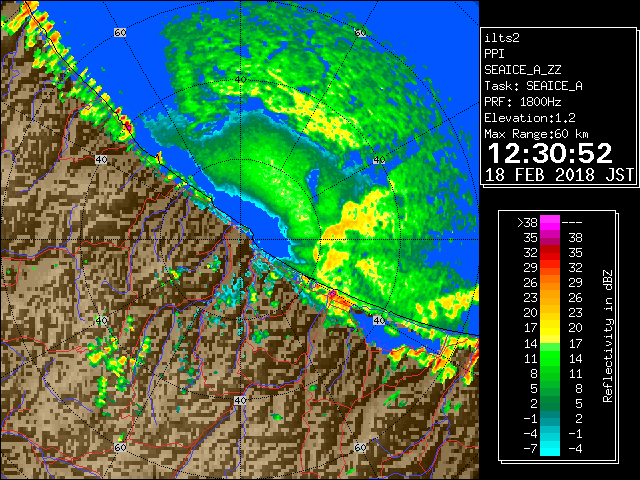The image size is (640, 480).
Task: Click the magenta >38 dBZ color band
Action: tap(550, 222)
